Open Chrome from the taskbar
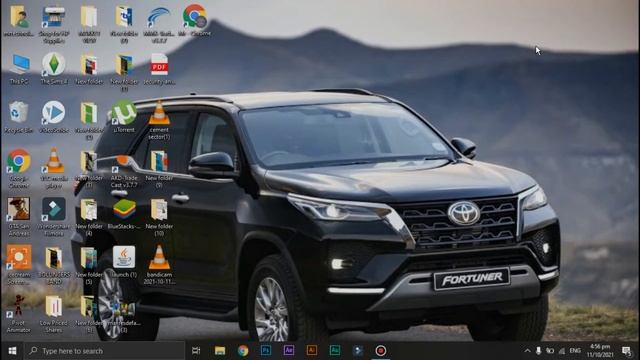The height and width of the screenshot is (360, 640). coord(243,351)
